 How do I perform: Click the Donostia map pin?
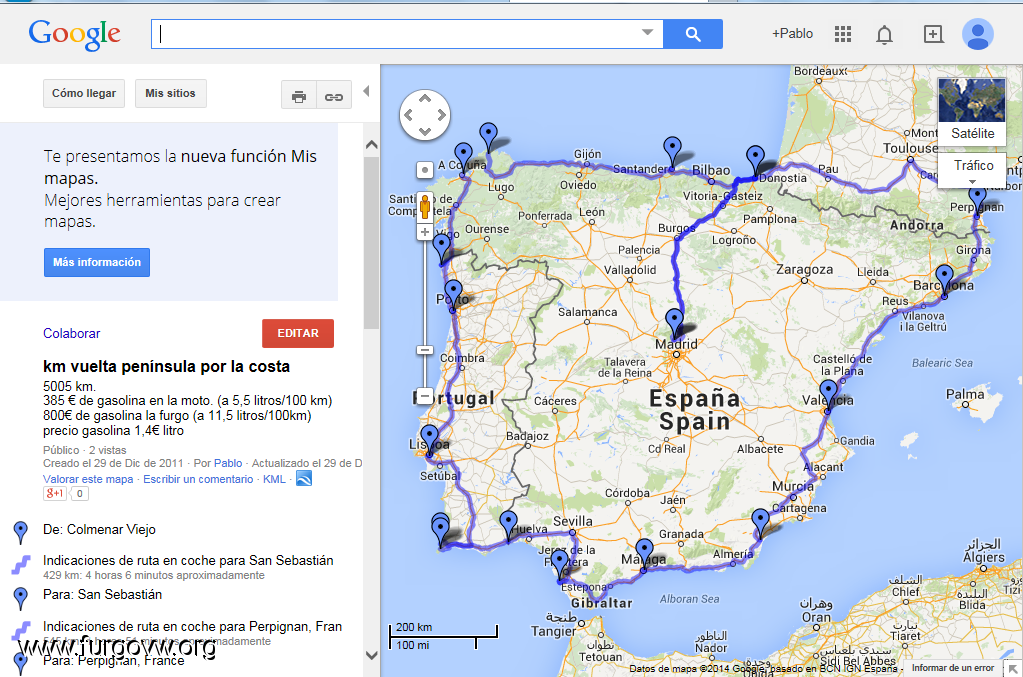click(755, 160)
